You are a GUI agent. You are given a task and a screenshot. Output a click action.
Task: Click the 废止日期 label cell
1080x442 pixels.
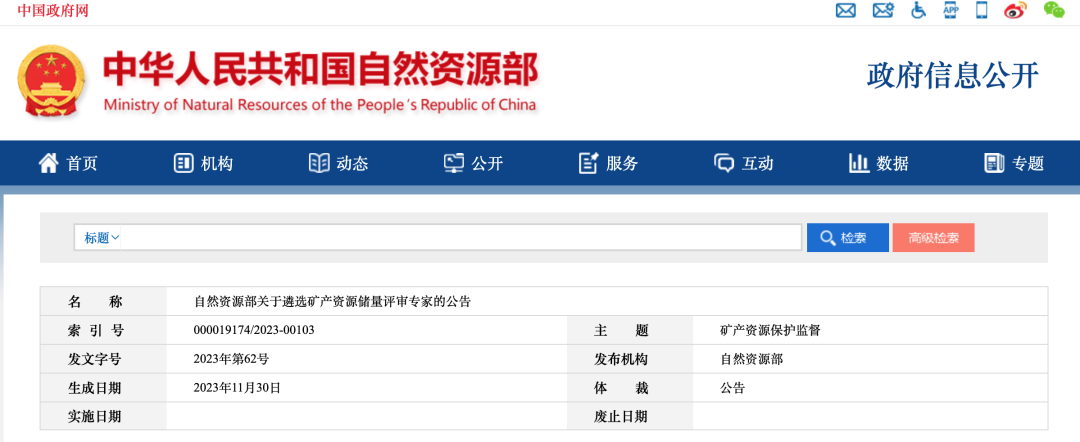pos(630,417)
